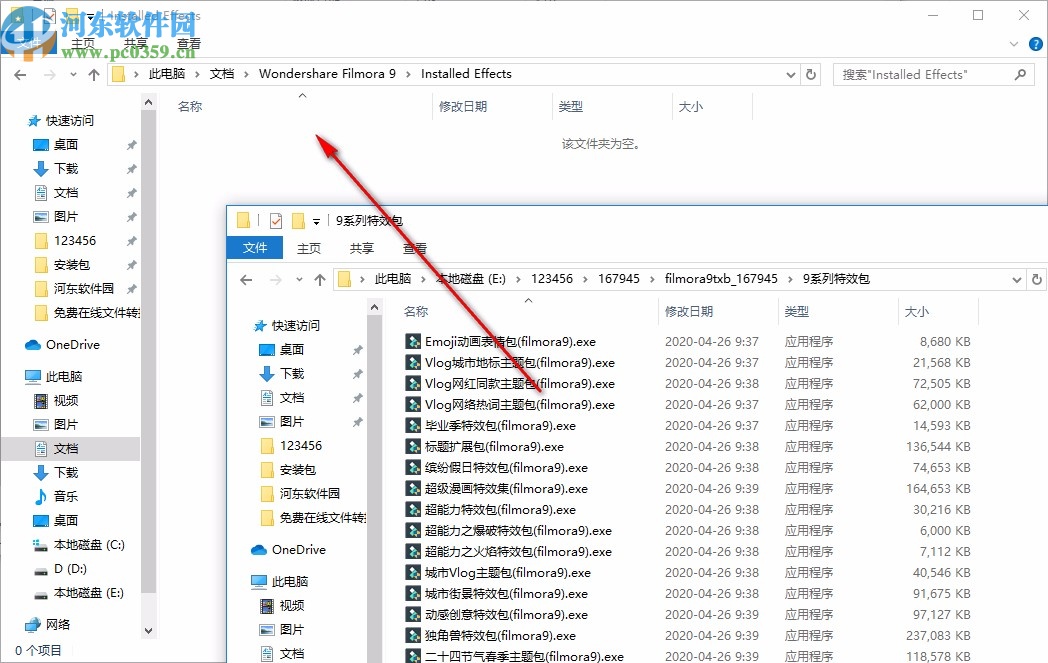The width and height of the screenshot is (1048, 663).
Task: Click Vlog网络热词主题包(filmora9).exe
Action: (509, 404)
